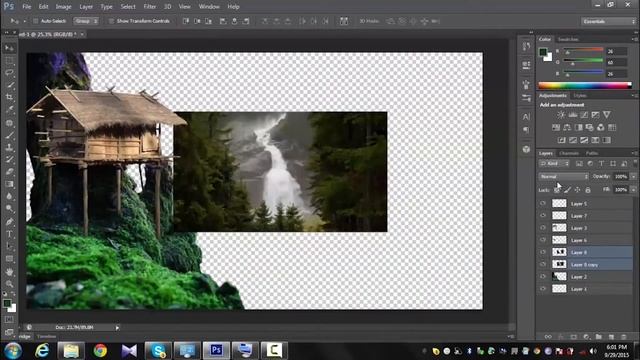This screenshot has width=640, height=360.
Task: Select the Gradient tool
Action: point(9,184)
